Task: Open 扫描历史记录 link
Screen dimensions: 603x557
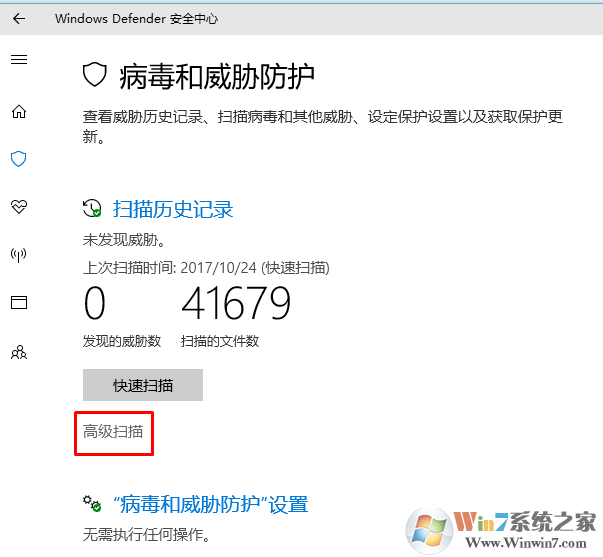Action: pyautogui.click(x=173, y=209)
